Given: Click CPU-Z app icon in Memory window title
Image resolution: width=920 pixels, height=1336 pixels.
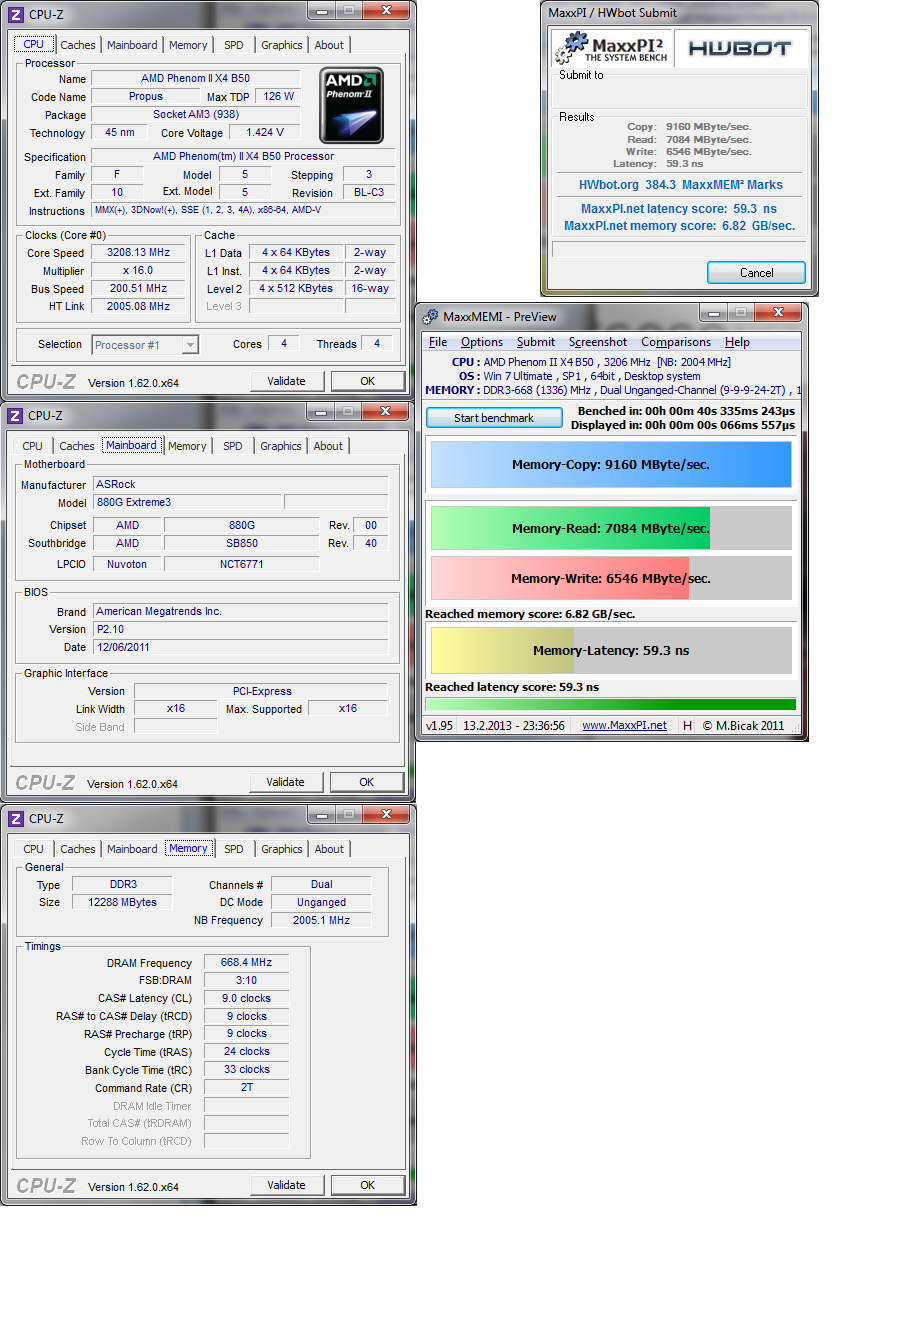Looking at the screenshot, I should (15, 819).
